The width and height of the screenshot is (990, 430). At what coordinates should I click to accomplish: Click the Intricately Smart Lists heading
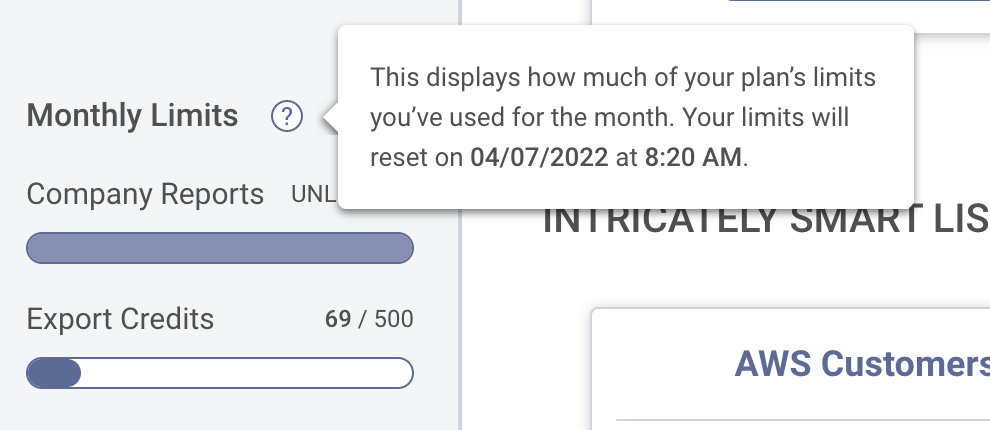coord(765,219)
